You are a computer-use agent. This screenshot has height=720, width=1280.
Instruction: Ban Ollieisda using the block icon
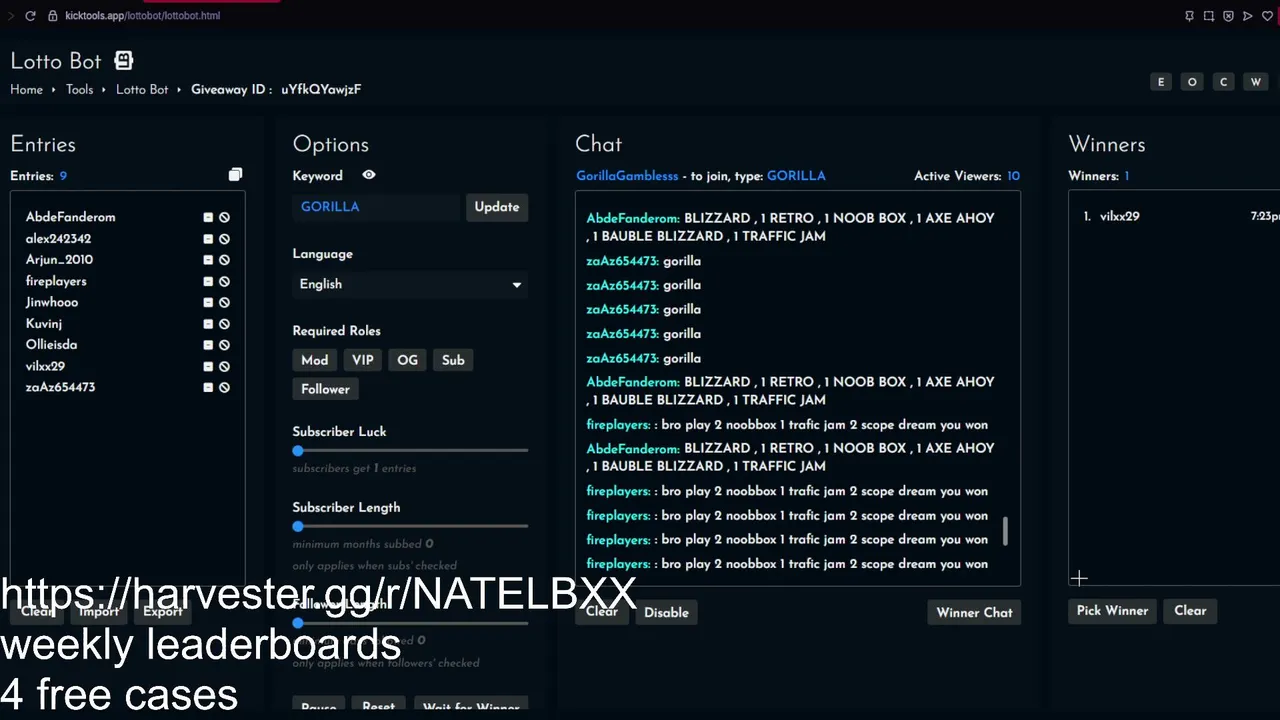pyautogui.click(x=224, y=345)
